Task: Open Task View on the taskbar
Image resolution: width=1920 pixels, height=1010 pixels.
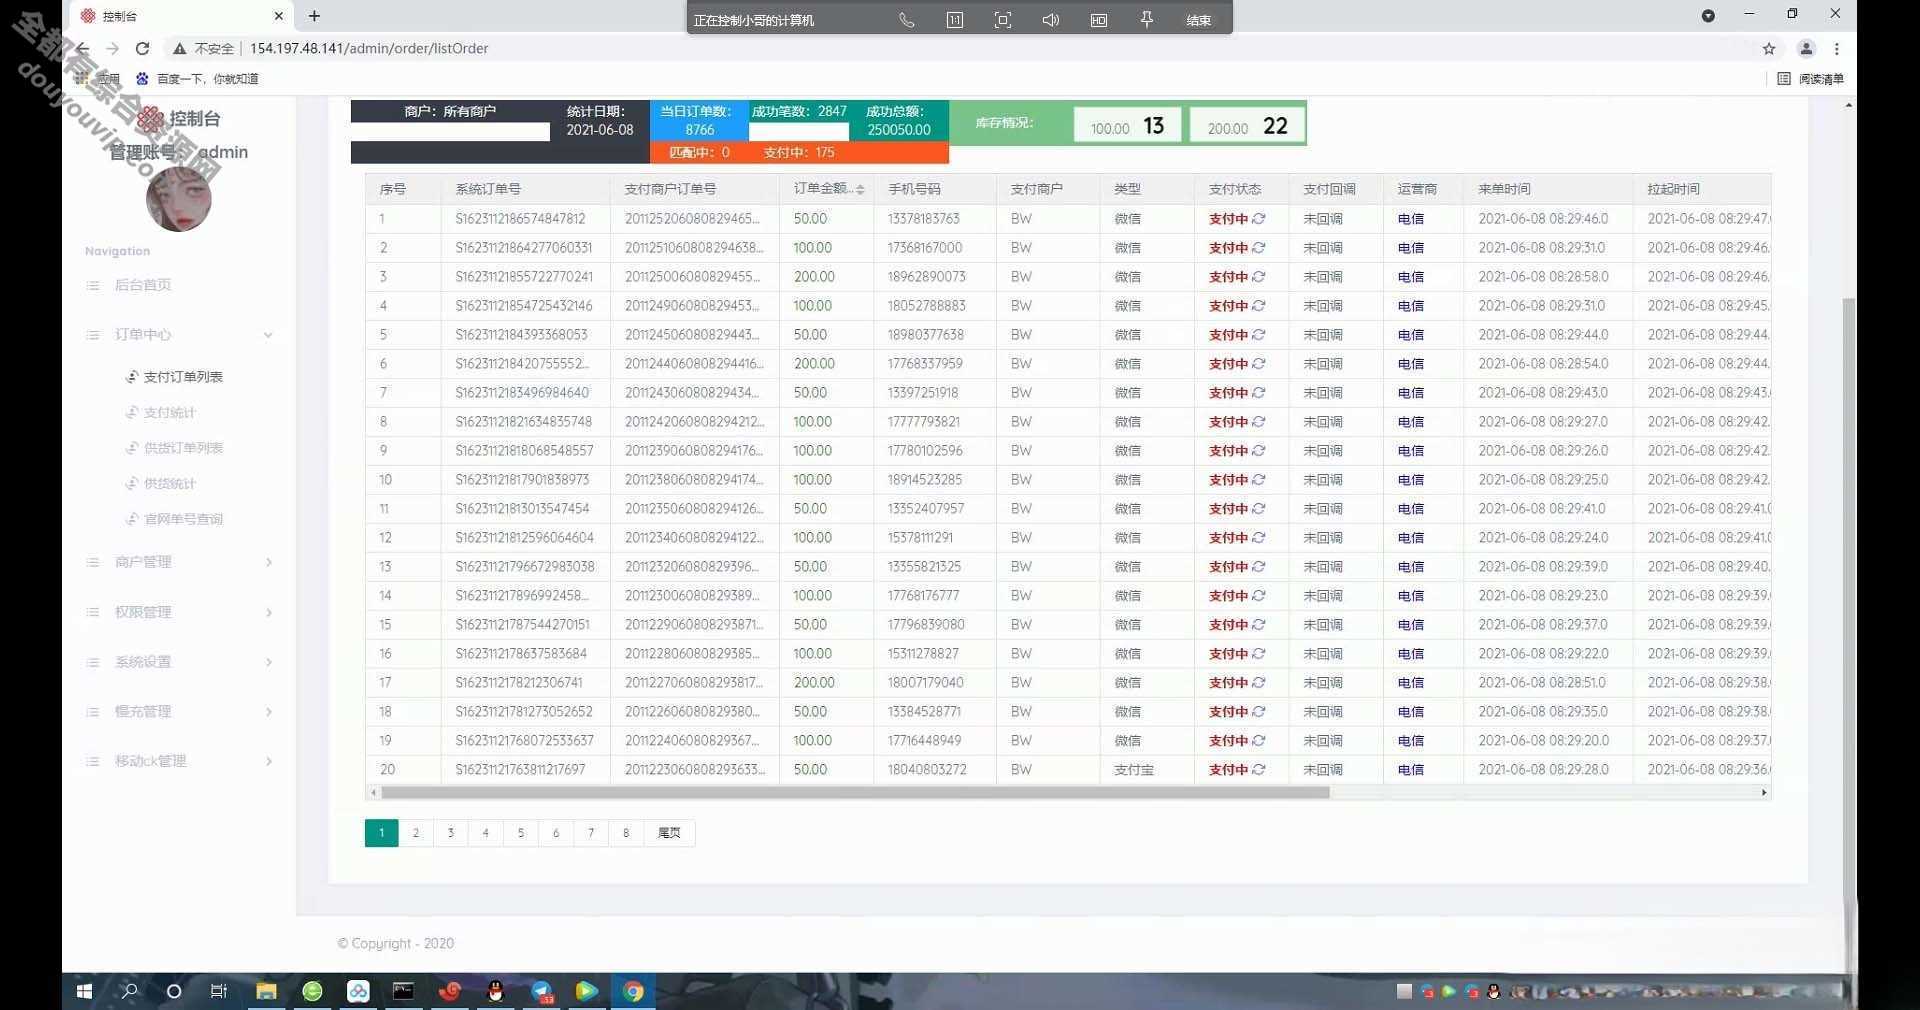Action: pos(219,991)
